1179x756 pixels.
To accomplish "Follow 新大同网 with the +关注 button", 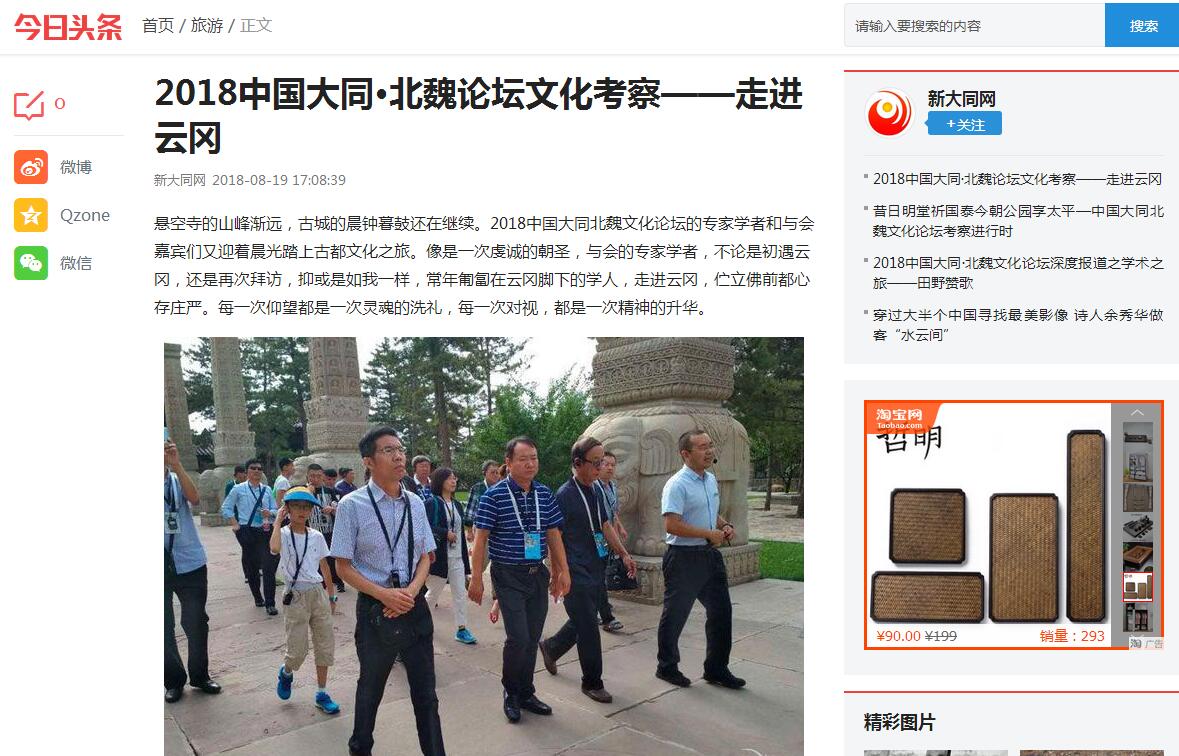I will click(965, 124).
